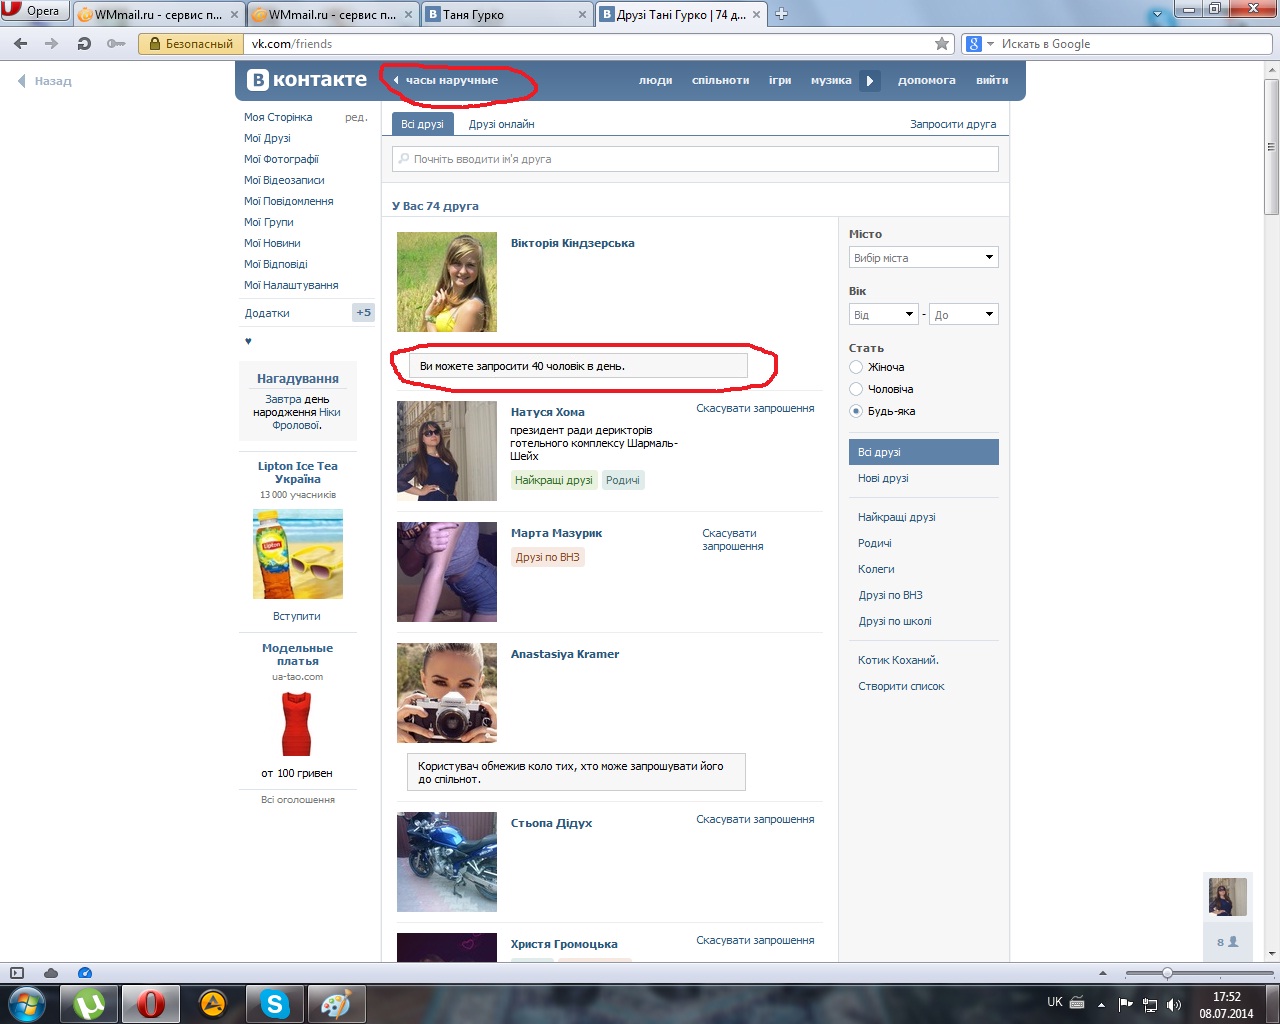The height and width of the screenshot is (1024, 1280).
Task: Open Мої Налаштування in sidebar
Action: pyautogui.click(x=291, y=285)
